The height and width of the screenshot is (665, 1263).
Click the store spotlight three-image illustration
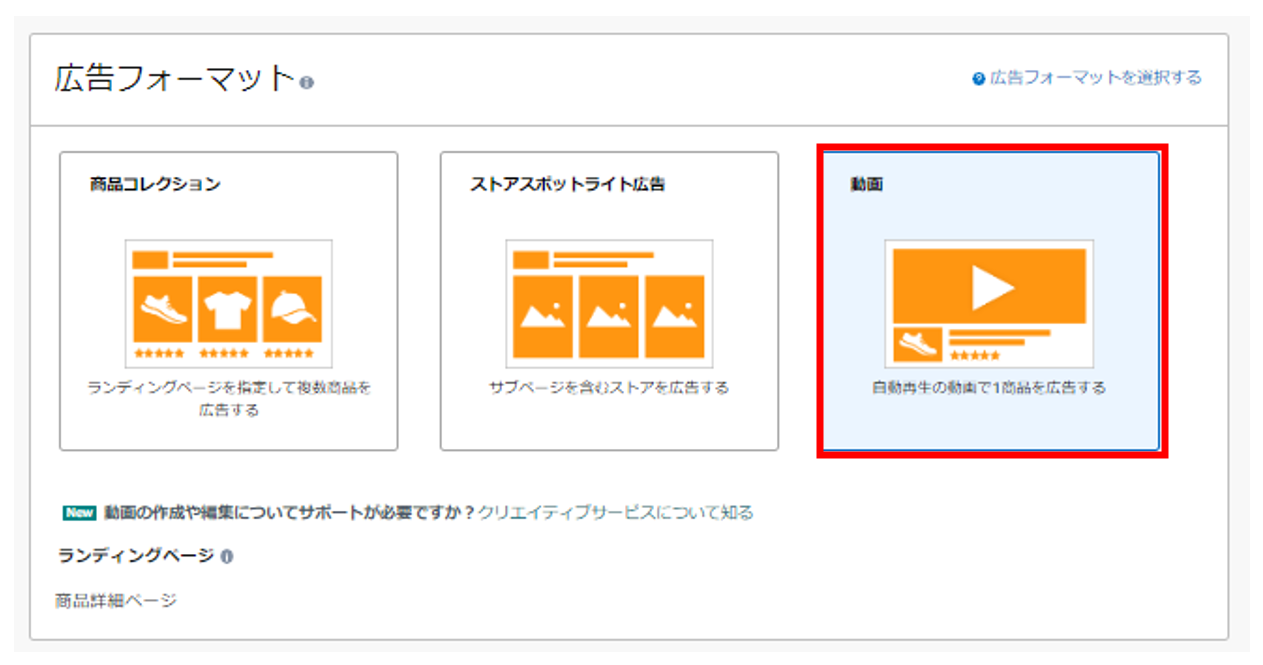[609, 304]
